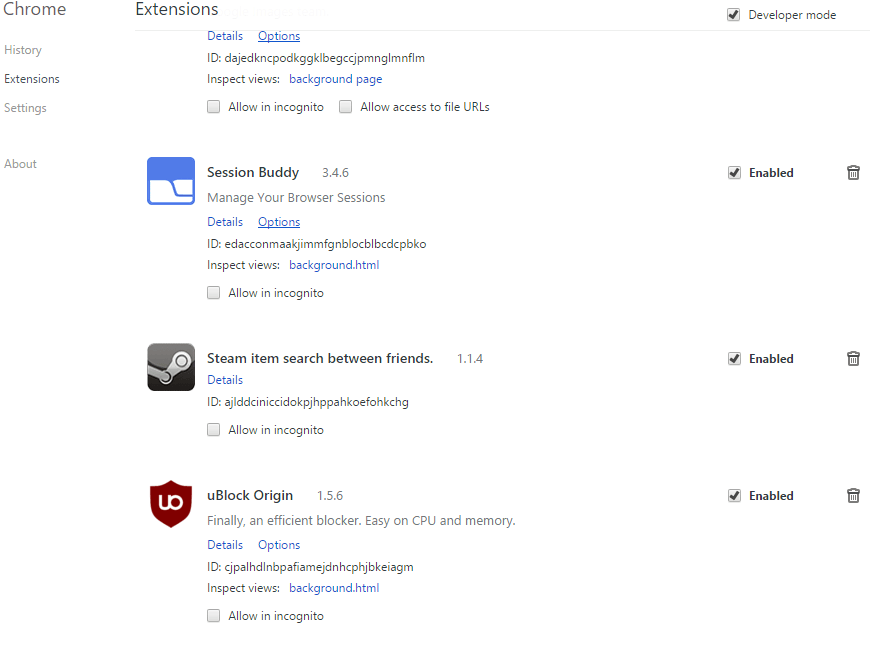The width and height of the screenshot is (870, 646).
Task: Click the Steam extension logo icon
Action: point(171,367)
